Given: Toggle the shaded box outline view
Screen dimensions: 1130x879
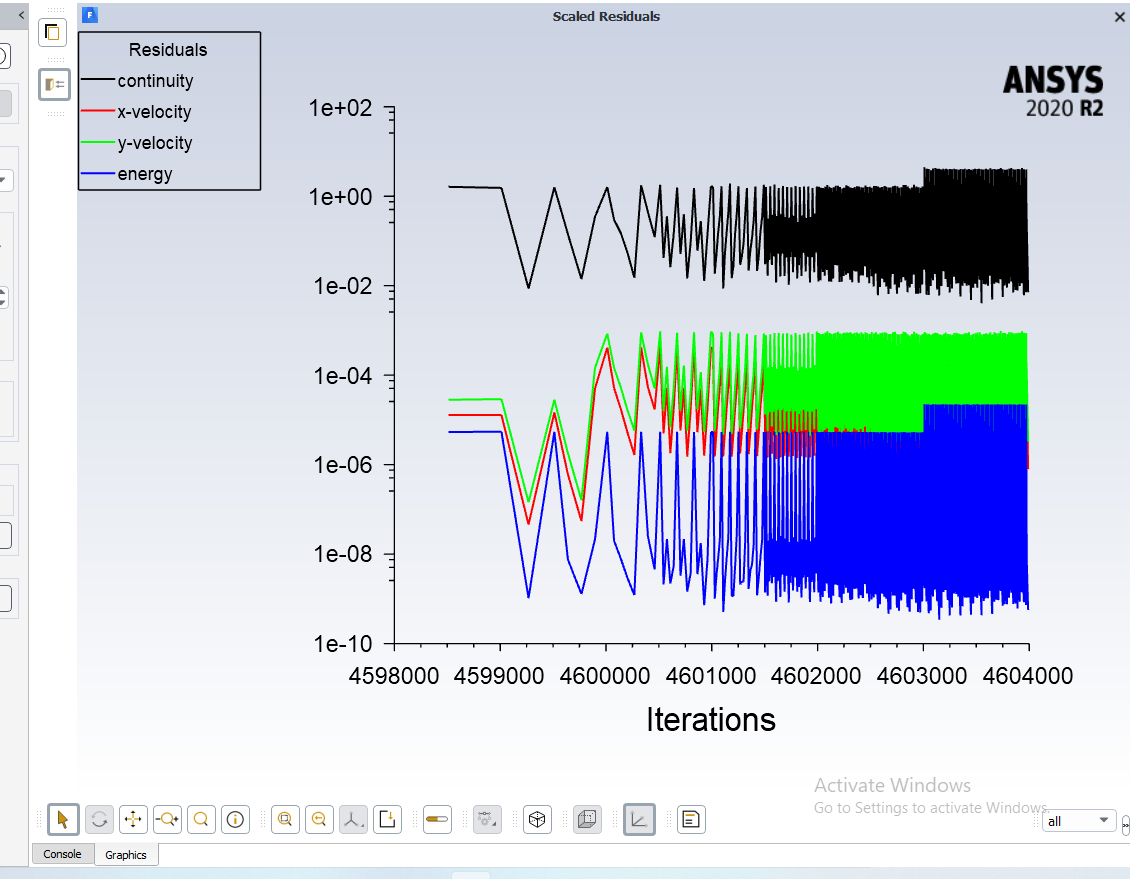Looking at the screenshot, I should pos(588,820).
